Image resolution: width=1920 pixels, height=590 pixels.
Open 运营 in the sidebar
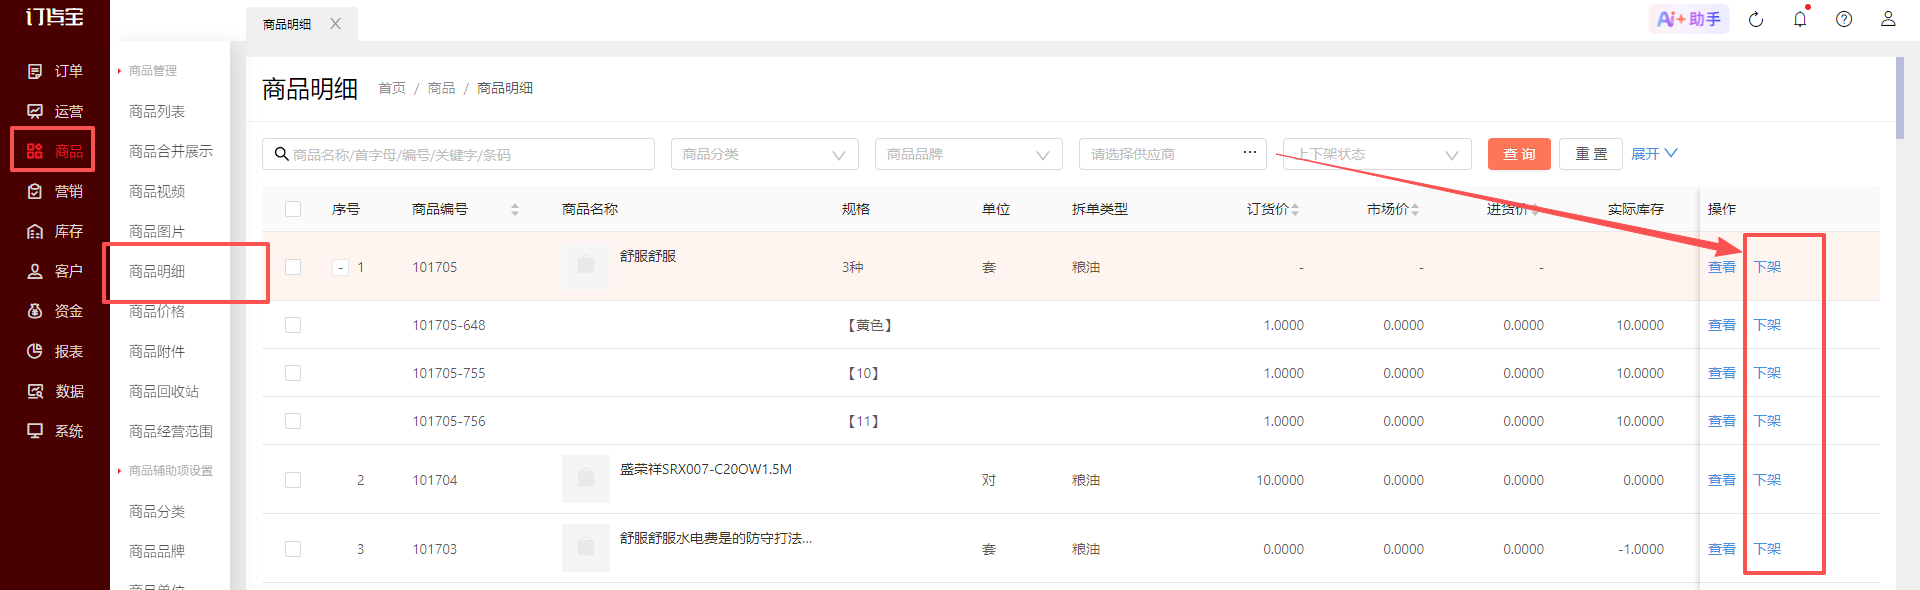[x=55, y=111]
